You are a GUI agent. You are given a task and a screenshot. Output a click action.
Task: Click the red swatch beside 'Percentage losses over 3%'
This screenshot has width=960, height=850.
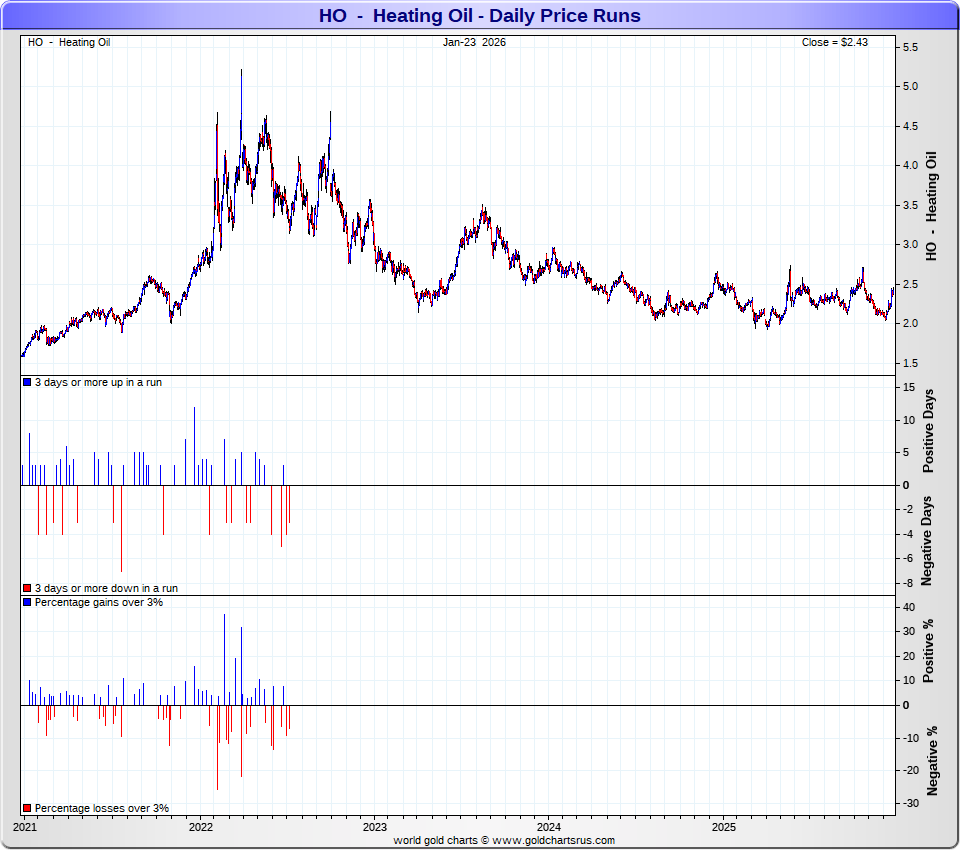tap(27, 808)
